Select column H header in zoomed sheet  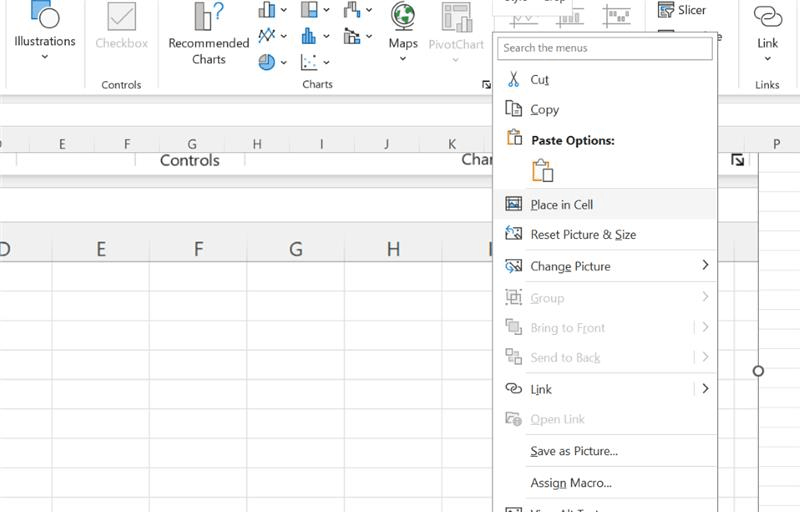tap(393, 249)
